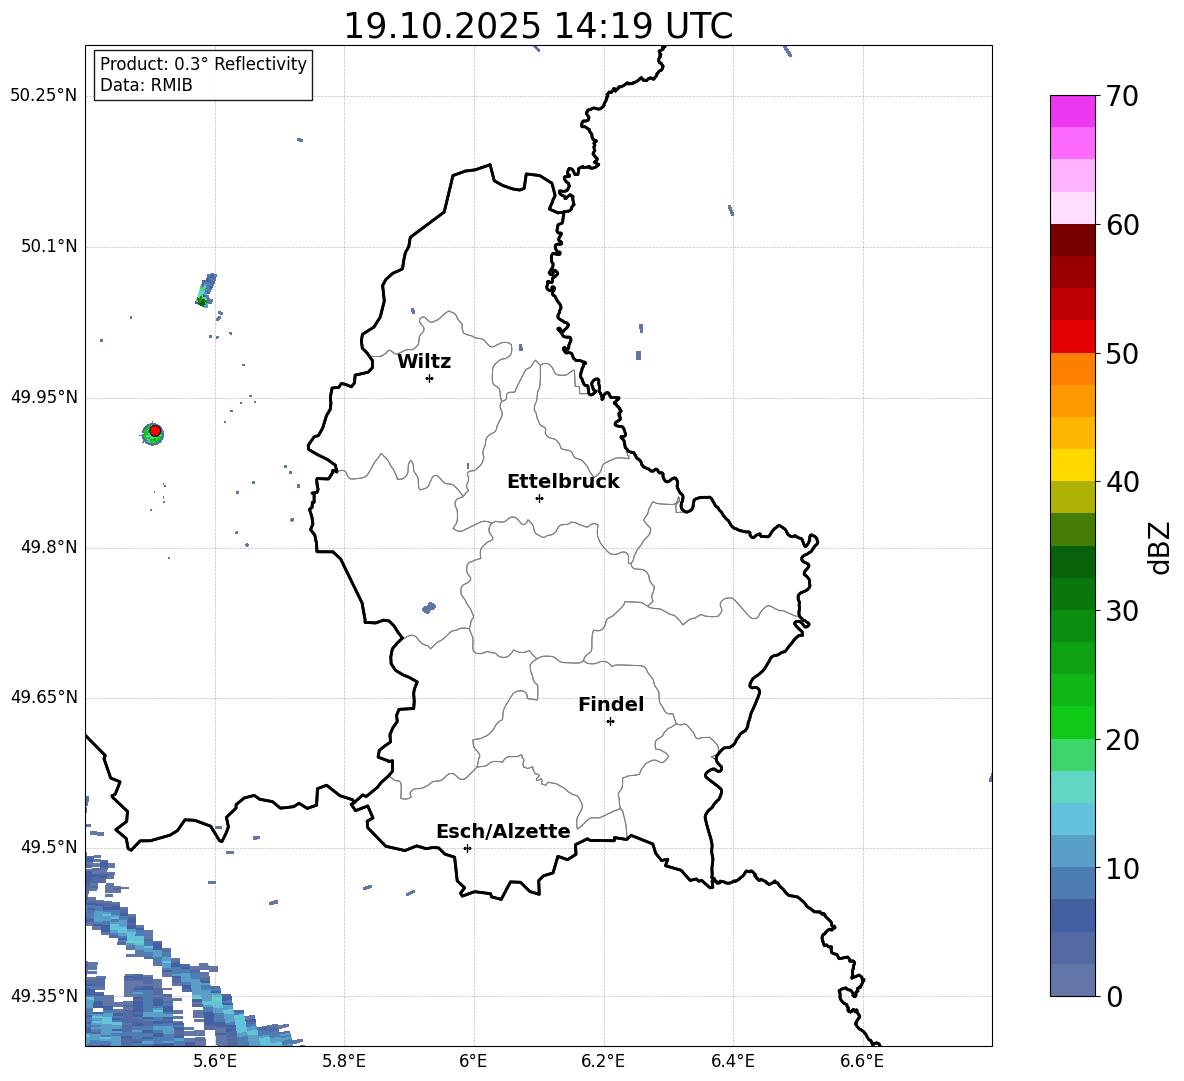Click the 50.25°N latitude label
This screenshot has height=1081, width=1184.
[x=44, y=96]
